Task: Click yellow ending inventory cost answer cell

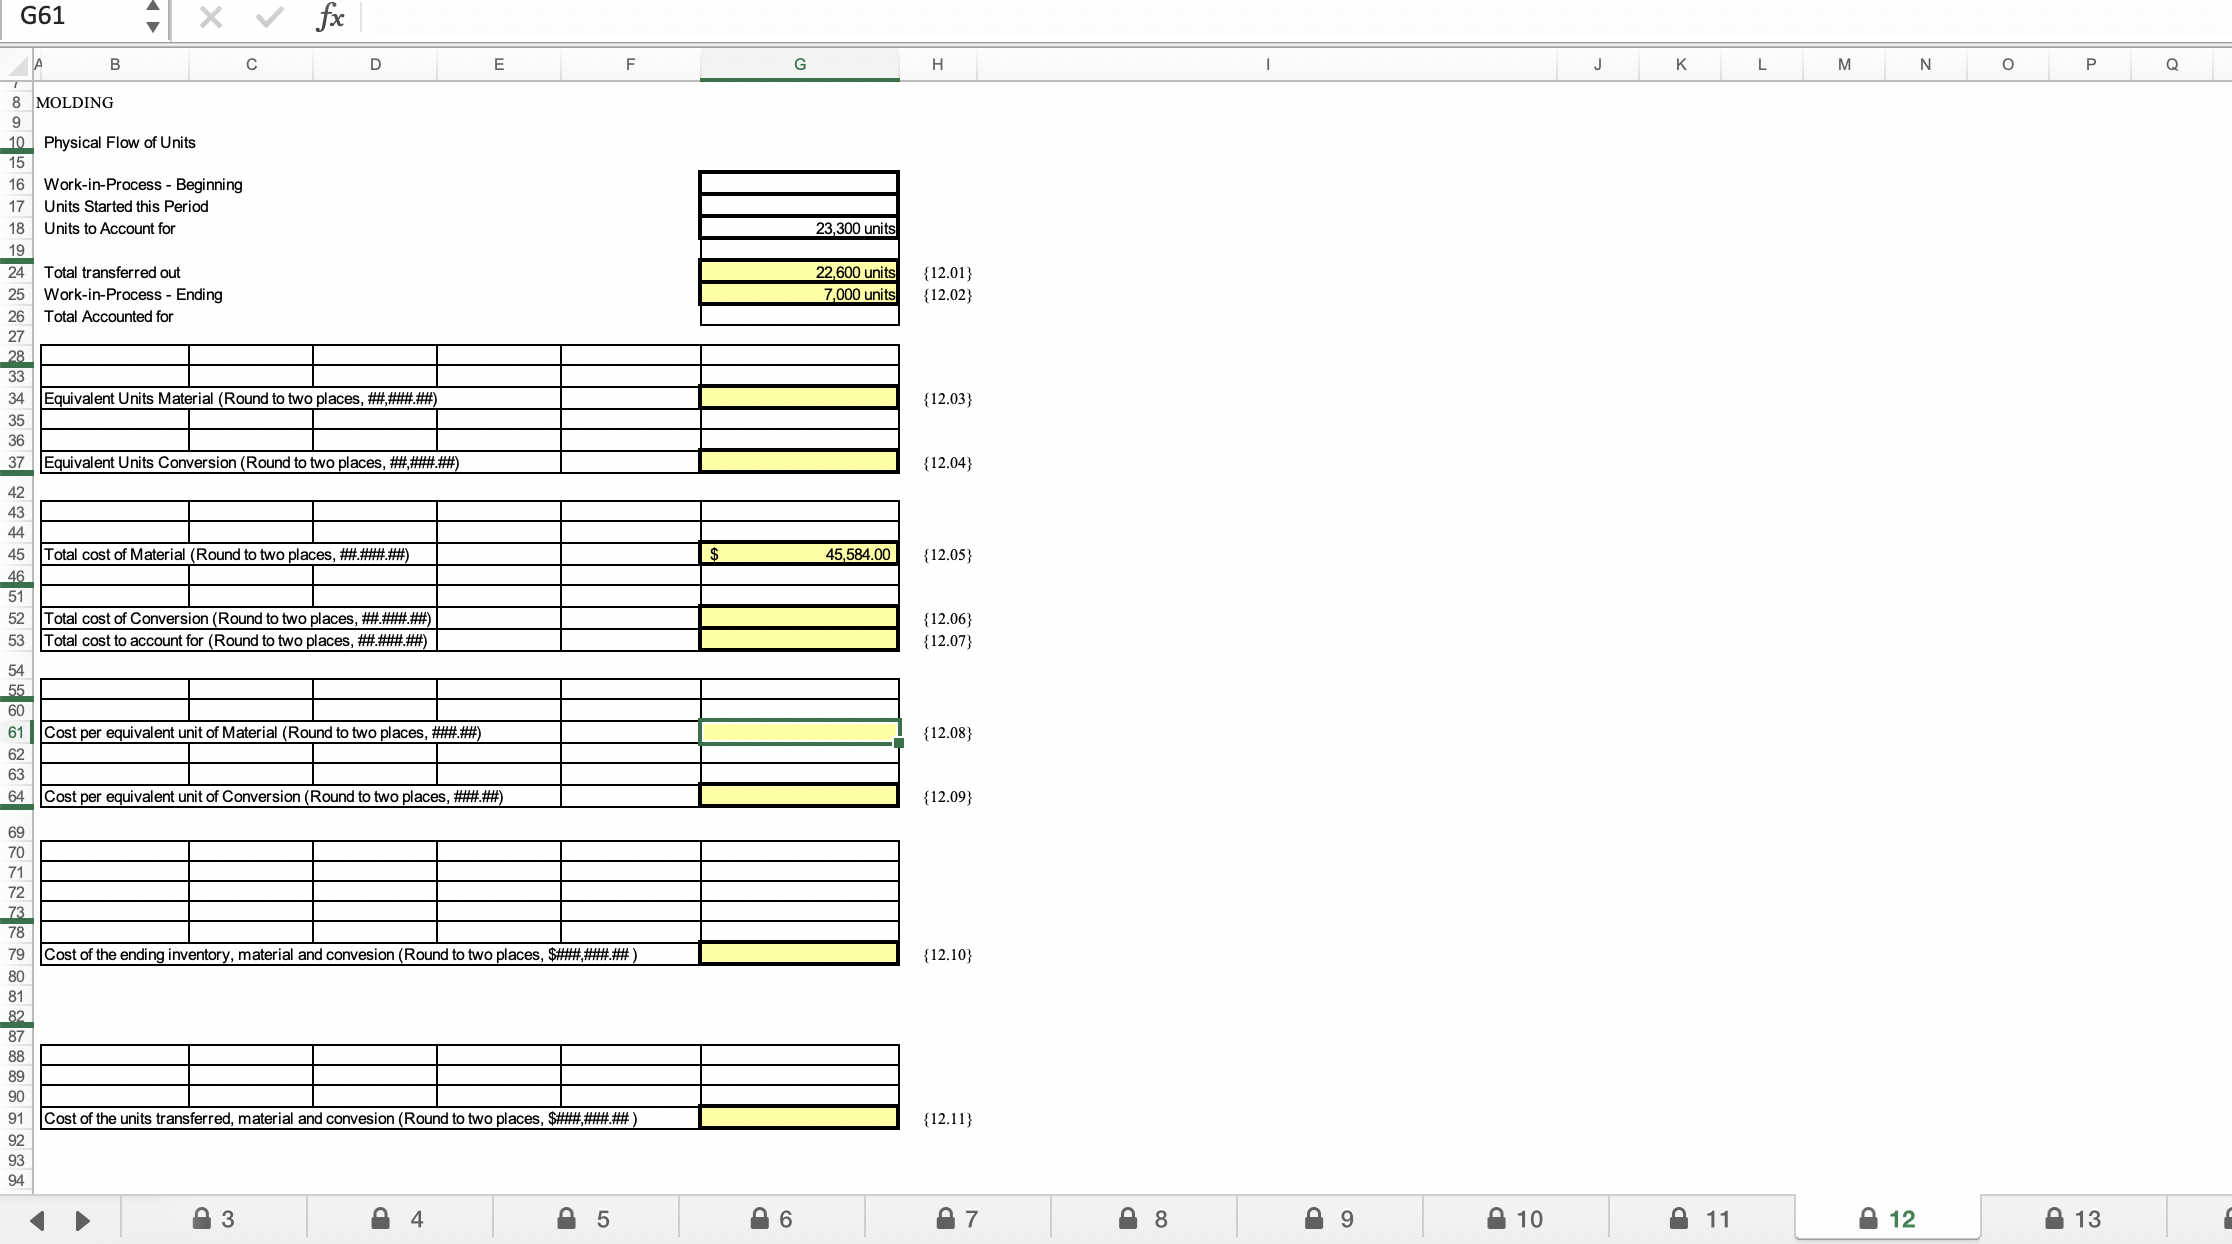Action: click(x=799, y=954)
